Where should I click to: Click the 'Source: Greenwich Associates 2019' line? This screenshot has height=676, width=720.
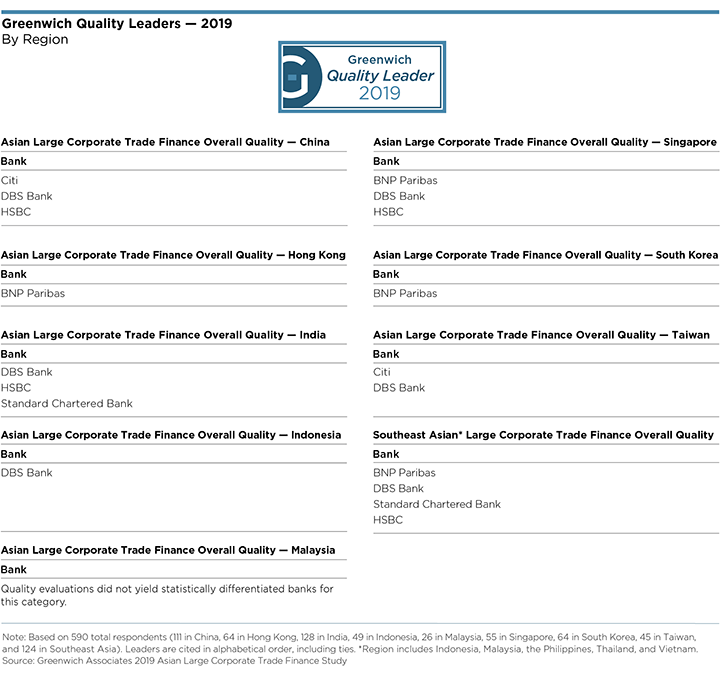(174, 661)
